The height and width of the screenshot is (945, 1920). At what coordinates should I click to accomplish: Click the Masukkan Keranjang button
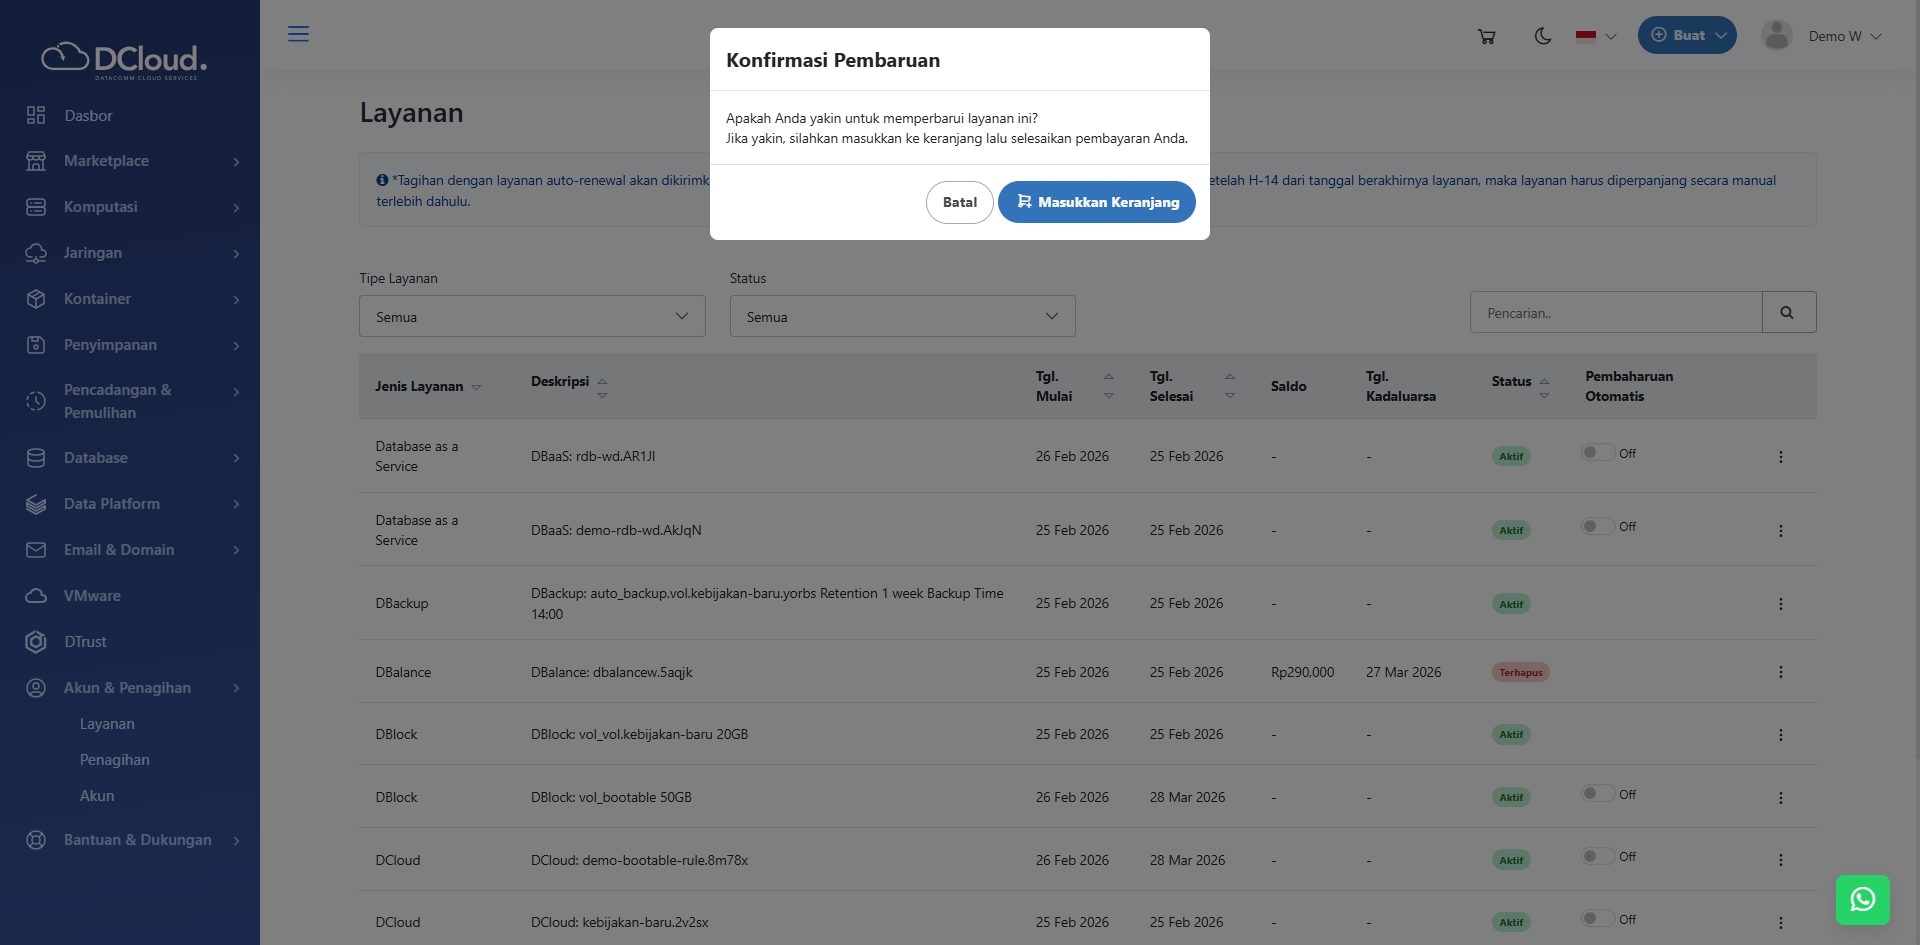1096,202
